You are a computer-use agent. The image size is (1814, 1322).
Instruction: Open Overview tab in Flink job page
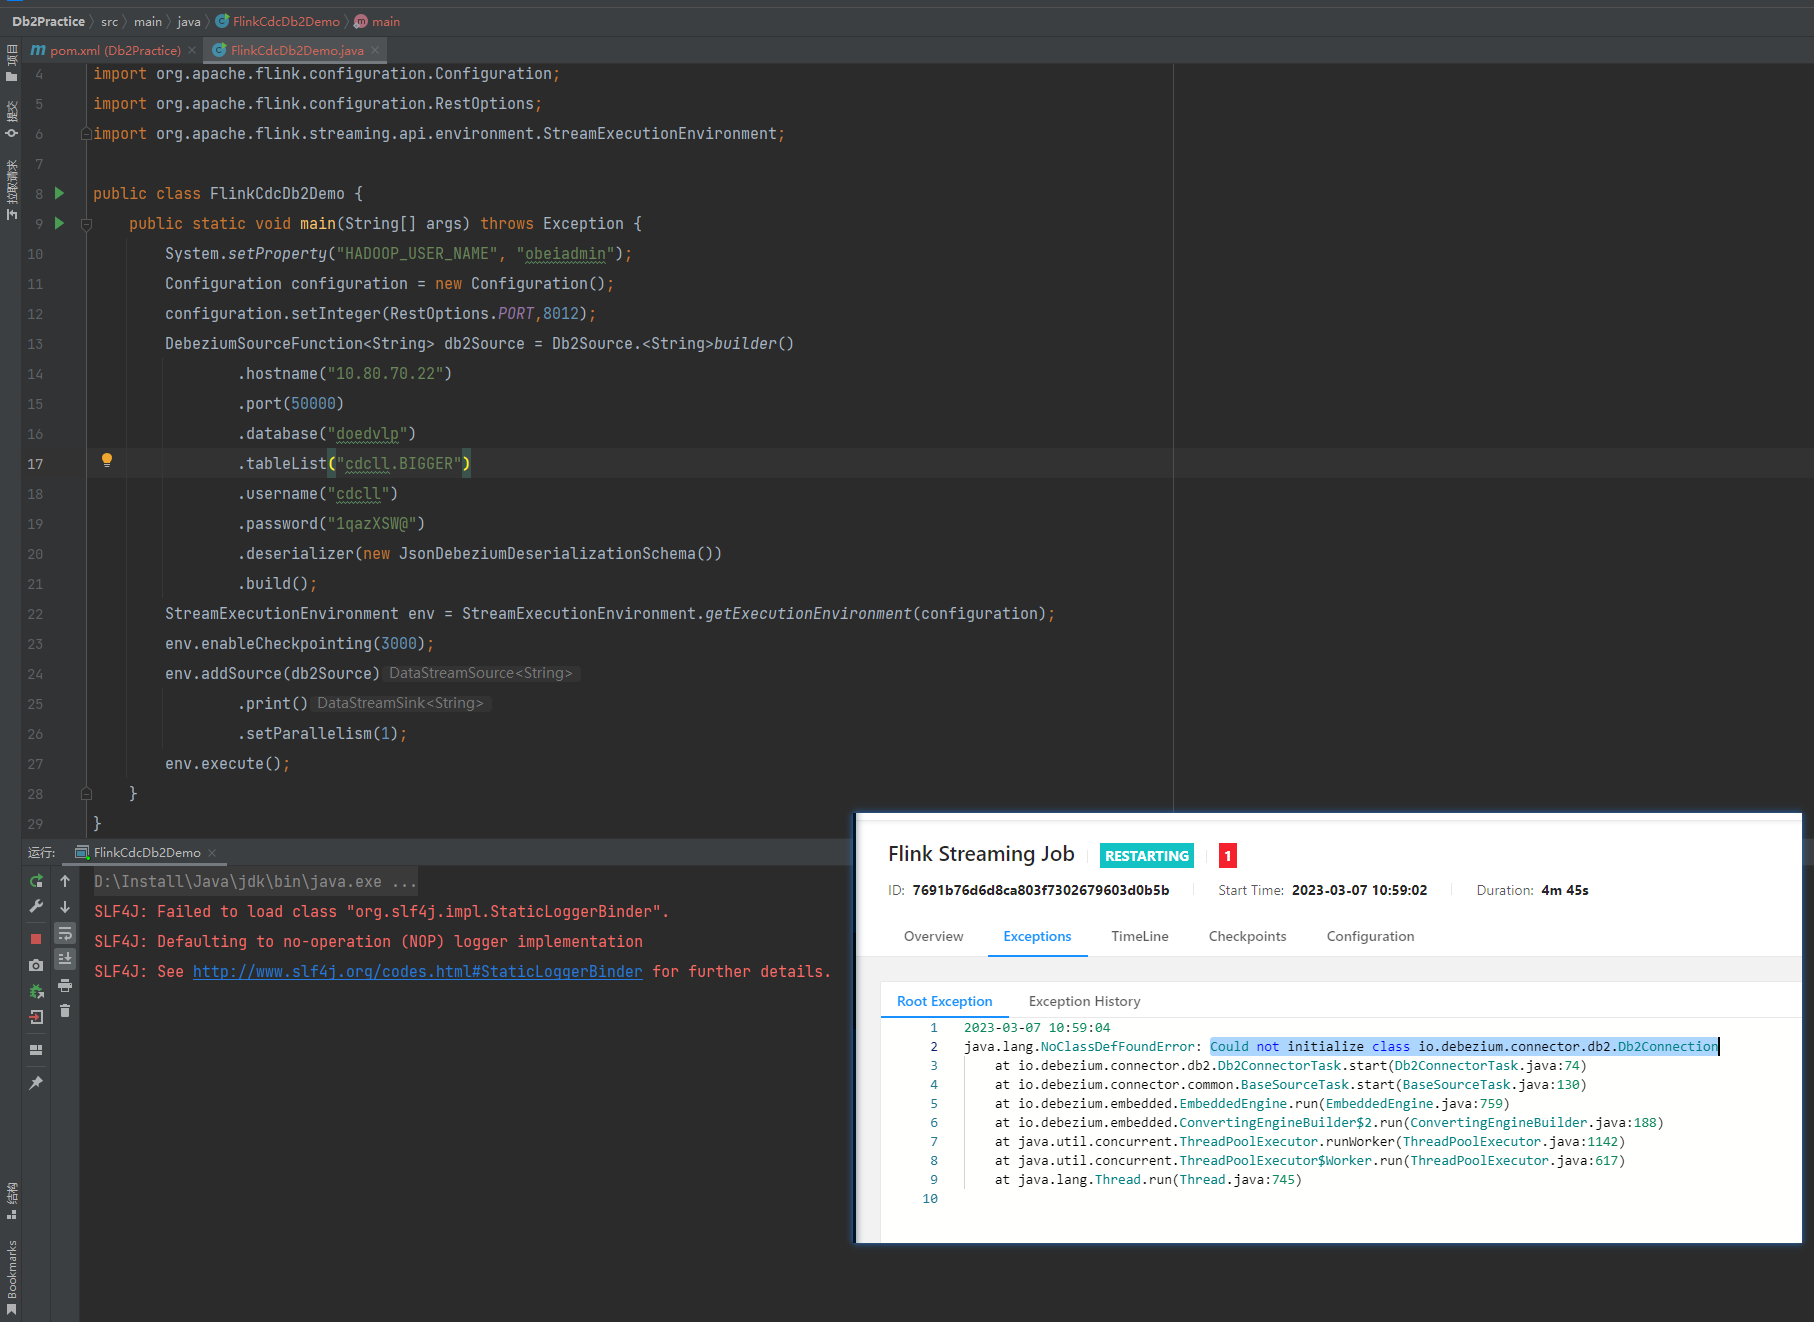(x=933, y=936)
